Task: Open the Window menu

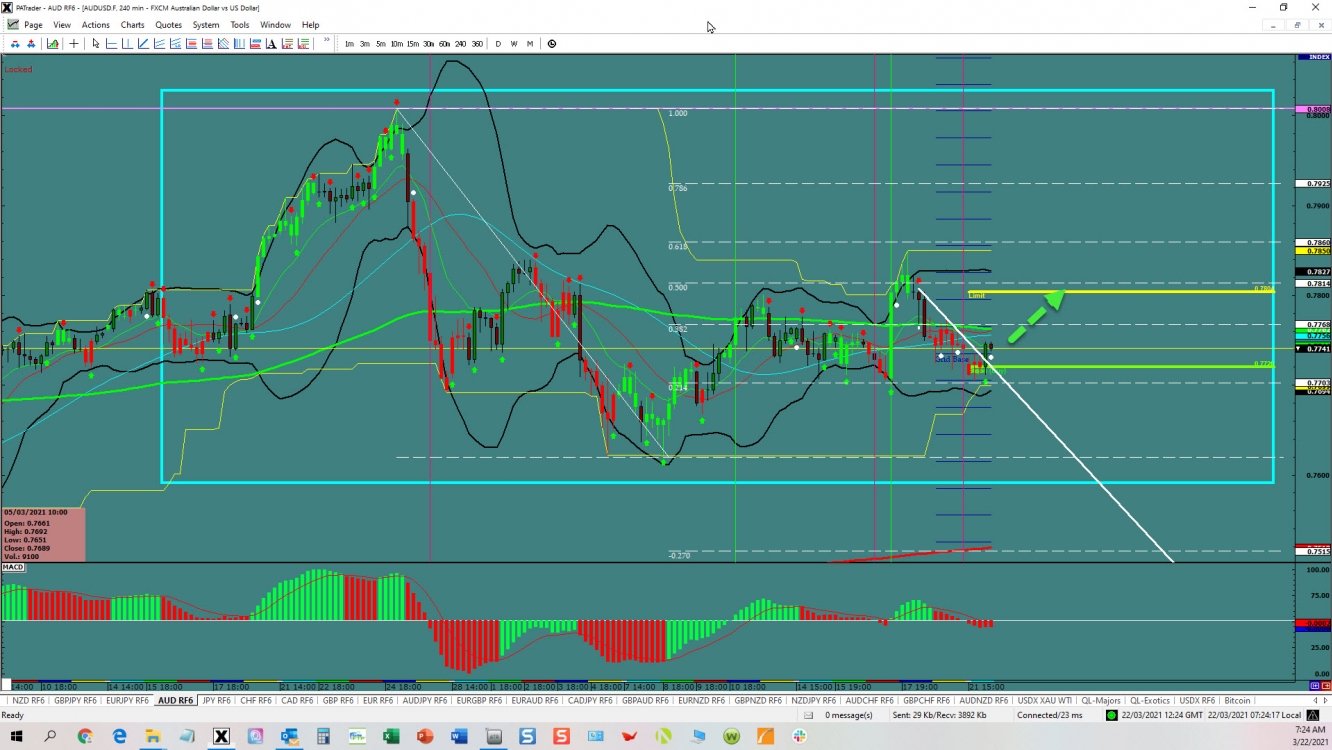Action: [275, 25]
